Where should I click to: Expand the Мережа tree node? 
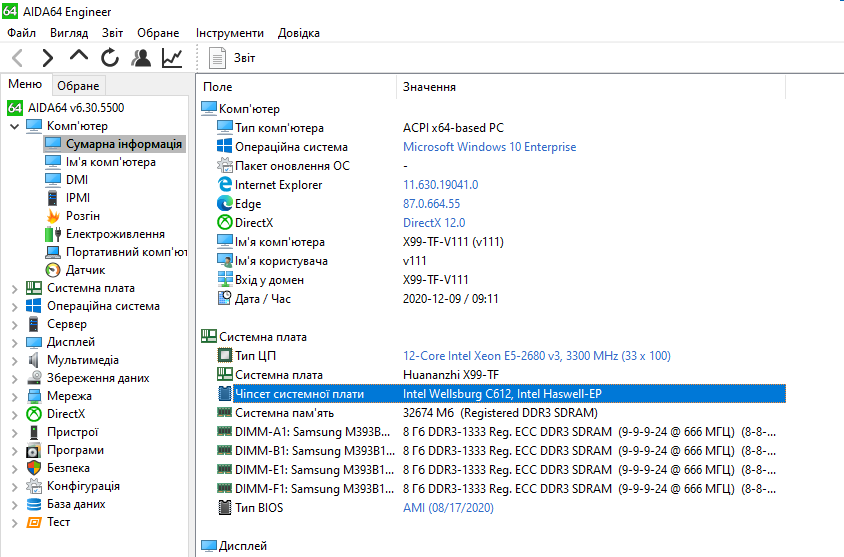pyautogui.click(x=15, y=397)
